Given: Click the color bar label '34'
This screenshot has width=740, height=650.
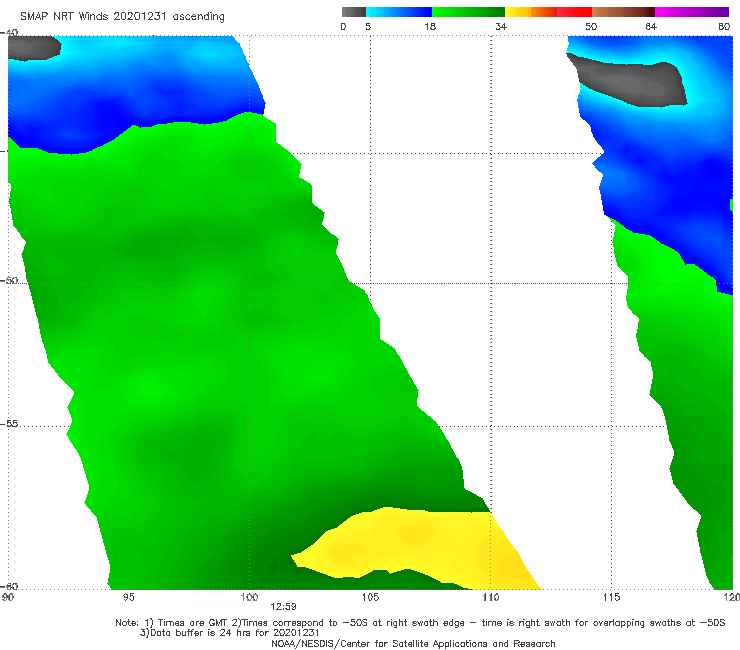Looking at the screenshot, I should [x=501, y=27].
